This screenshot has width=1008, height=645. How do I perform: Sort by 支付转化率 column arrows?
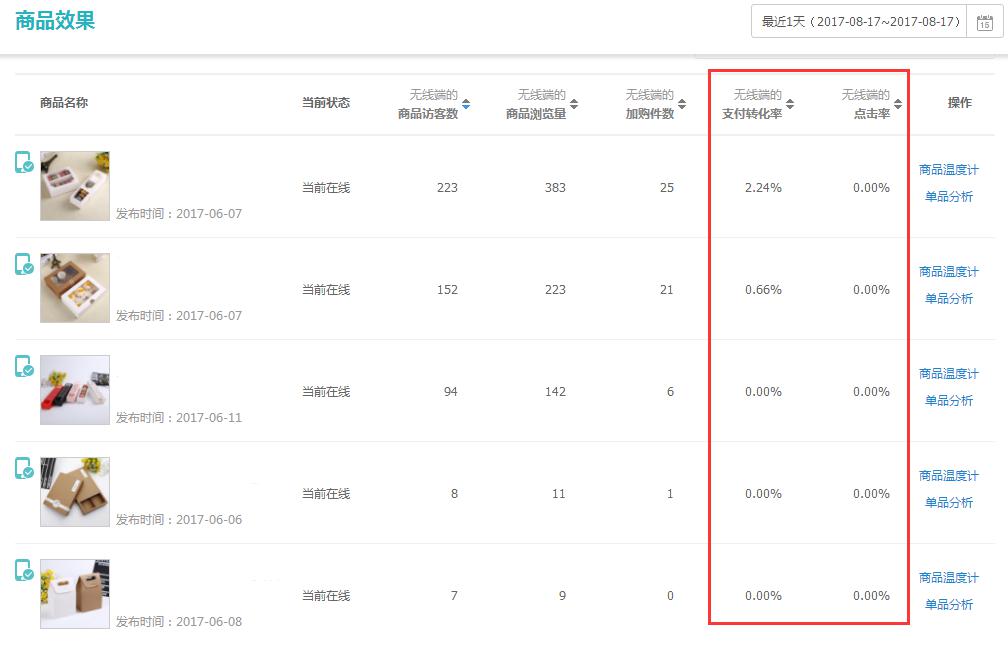point(790,104)
